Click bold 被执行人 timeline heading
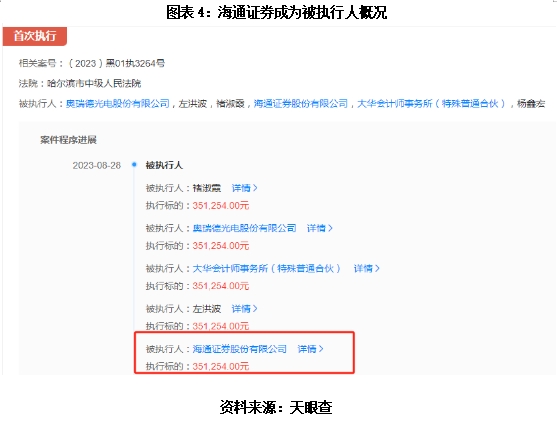 164,165
